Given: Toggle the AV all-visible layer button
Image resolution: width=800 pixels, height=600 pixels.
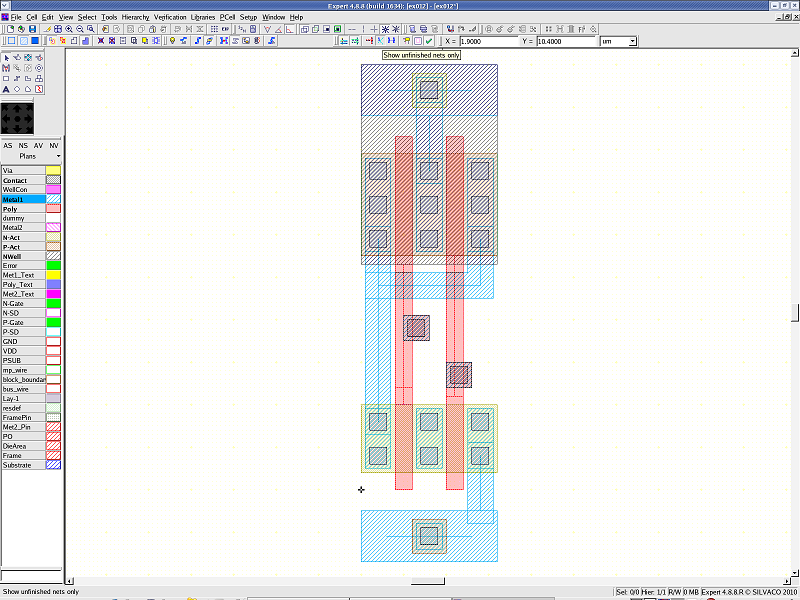Looking at the screenshot, I should 39,146.
